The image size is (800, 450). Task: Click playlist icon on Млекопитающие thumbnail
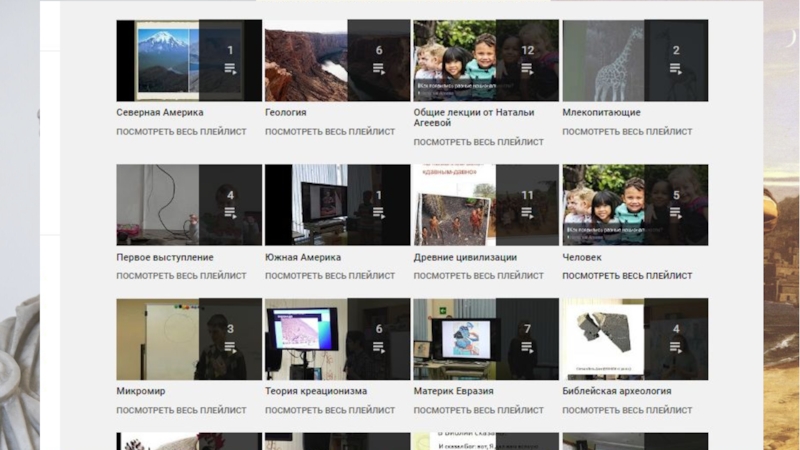click(676, 69)
